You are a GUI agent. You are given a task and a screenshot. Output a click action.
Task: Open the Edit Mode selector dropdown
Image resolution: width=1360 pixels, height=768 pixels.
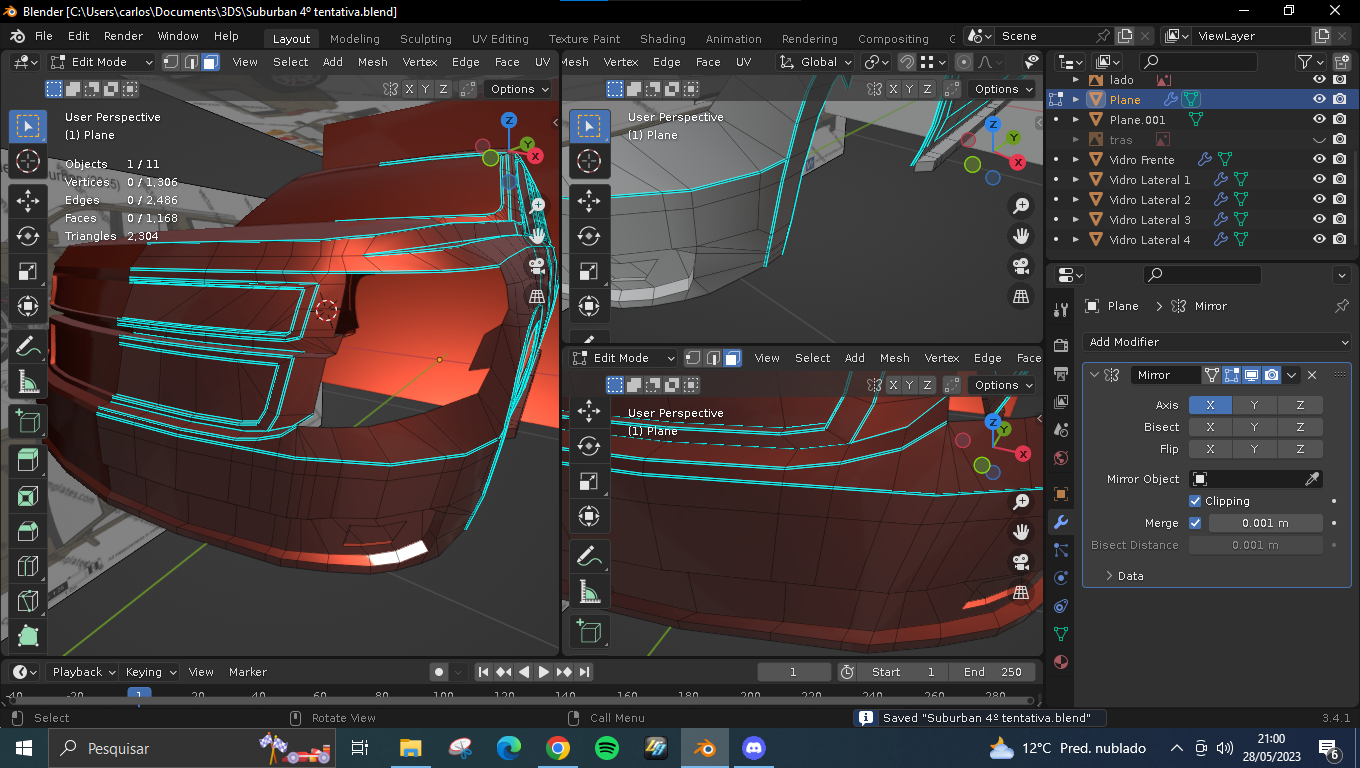(102, 62)
